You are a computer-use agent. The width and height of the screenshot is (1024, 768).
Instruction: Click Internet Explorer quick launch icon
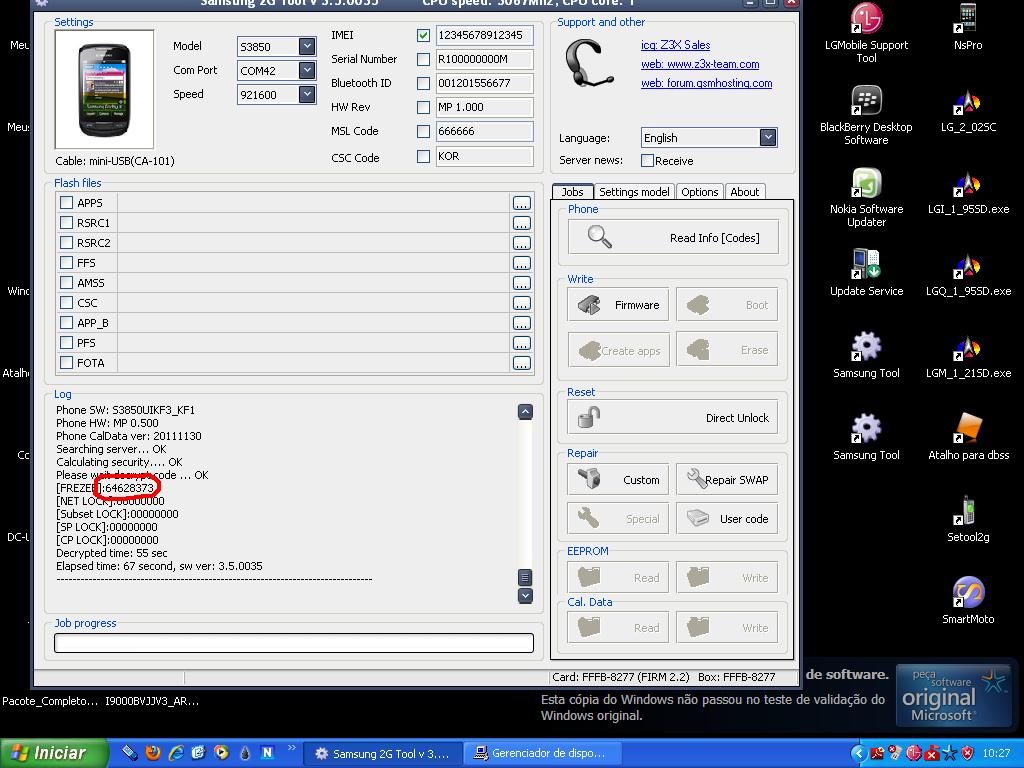coord(176,753)
